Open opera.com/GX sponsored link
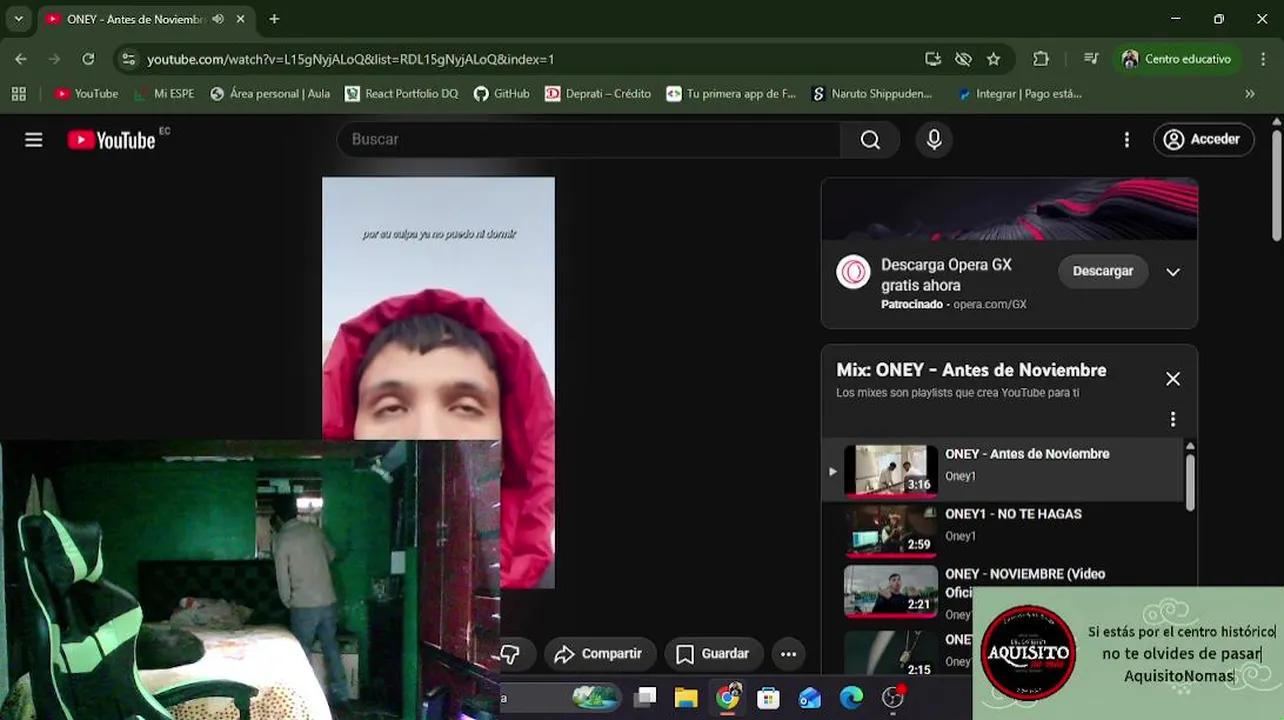The height and width of the screenshot is (720, 1284). (989, 304)
